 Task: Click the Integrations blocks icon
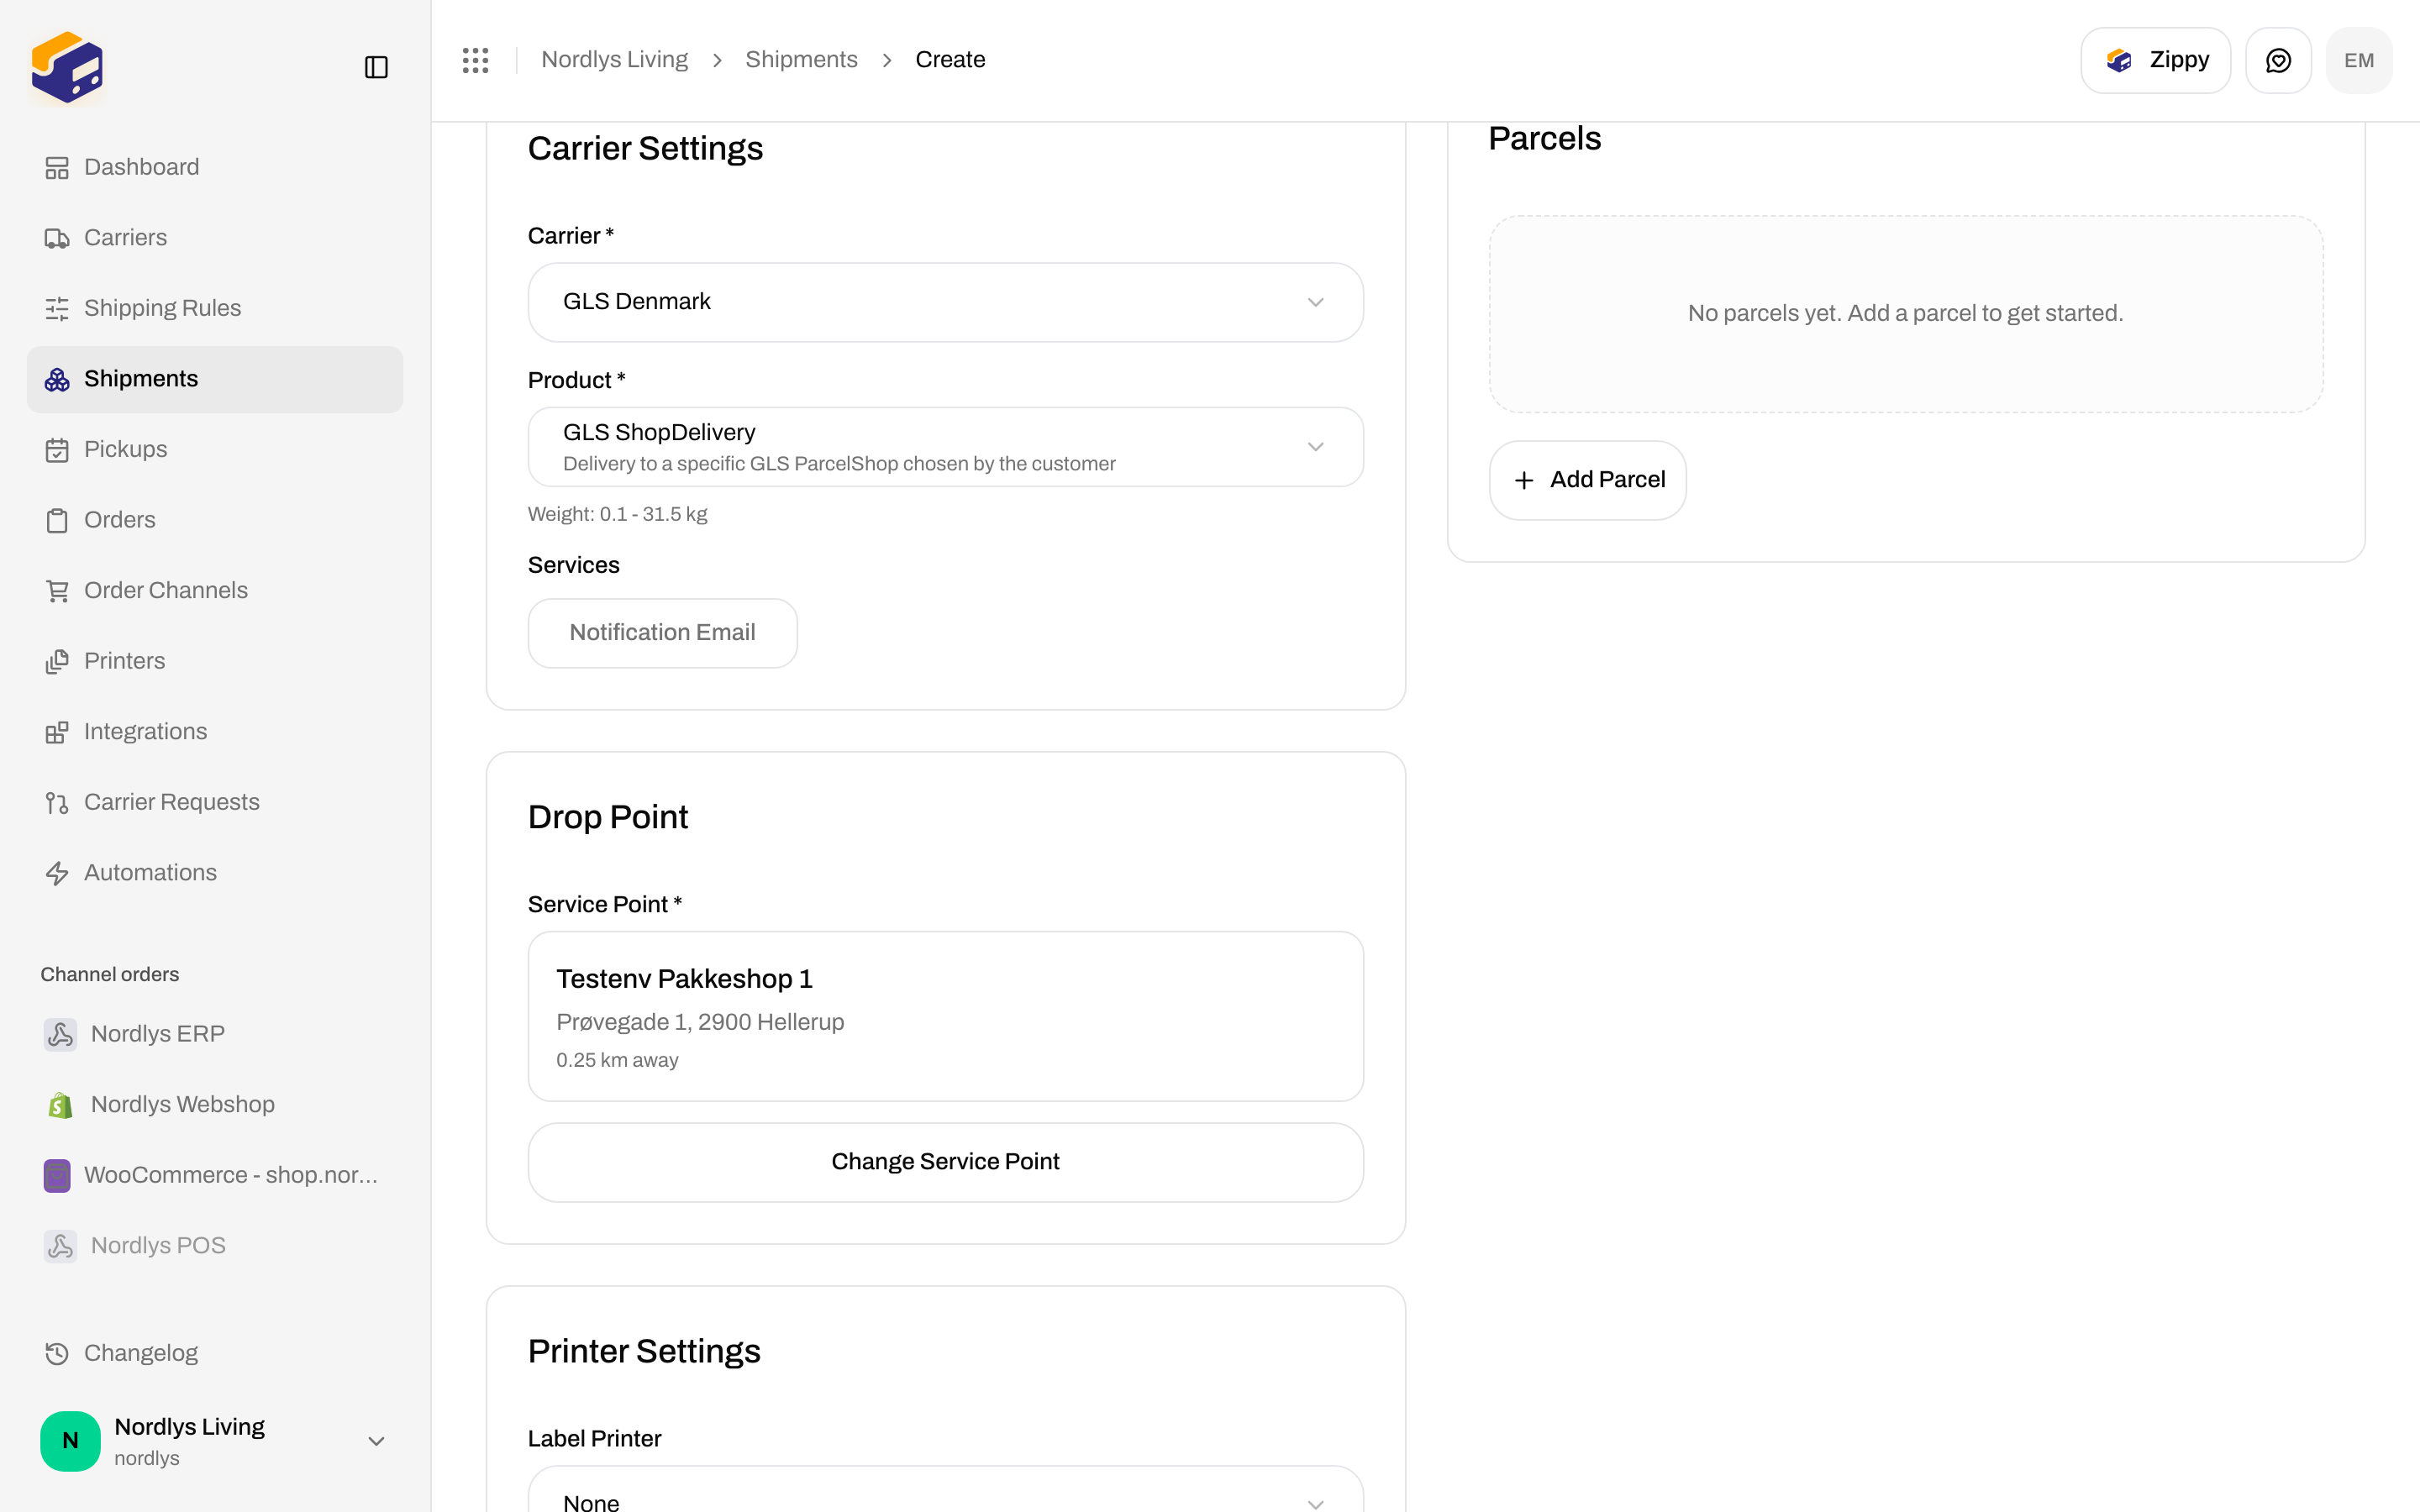57,732
